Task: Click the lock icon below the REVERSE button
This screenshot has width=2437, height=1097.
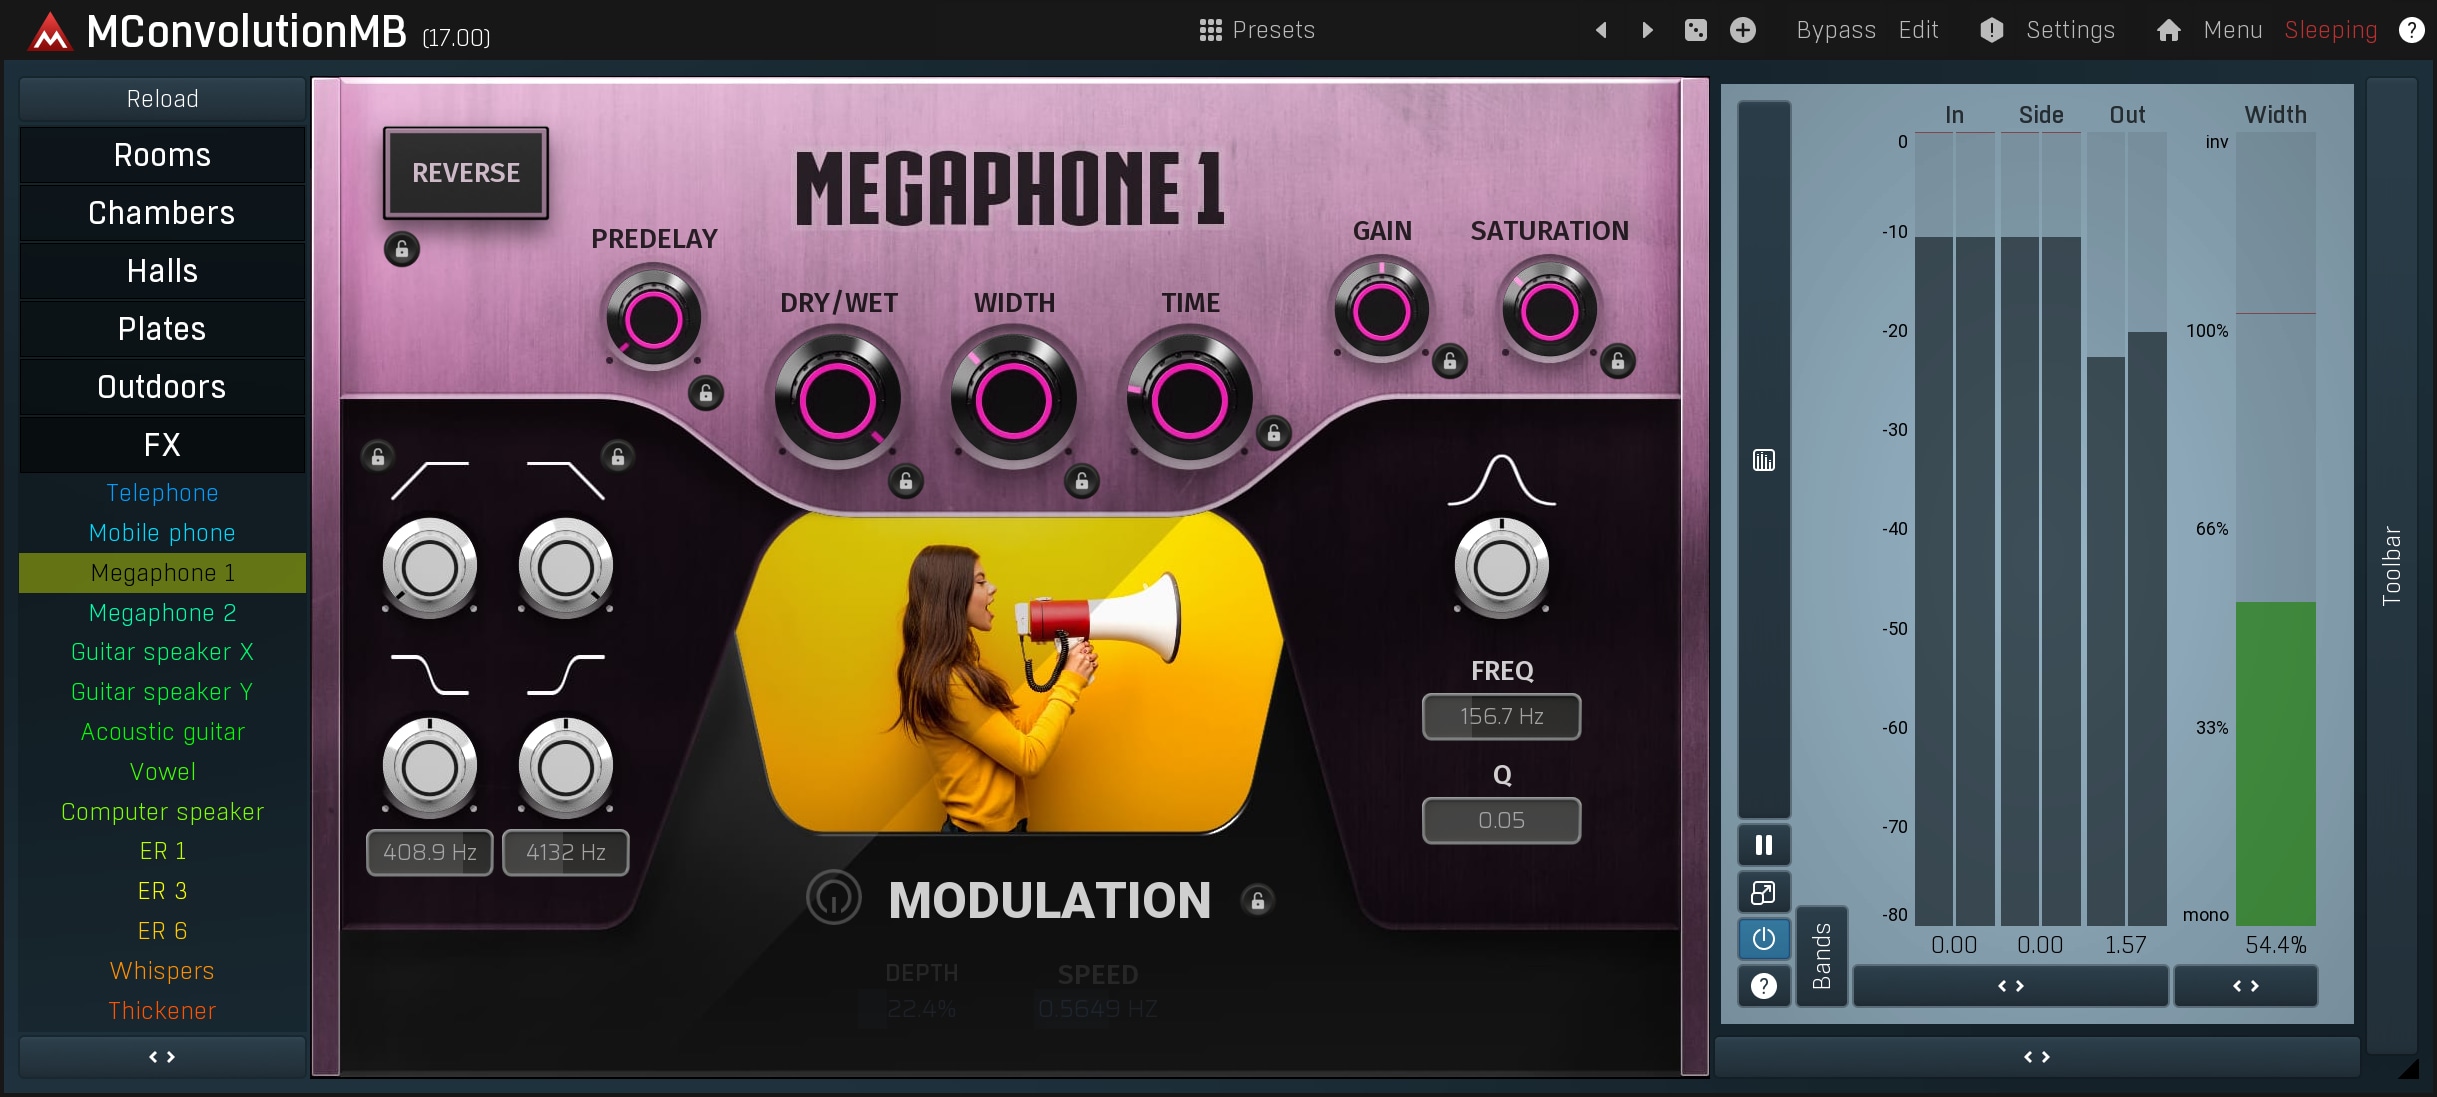Action: click(x=402, y=249)
